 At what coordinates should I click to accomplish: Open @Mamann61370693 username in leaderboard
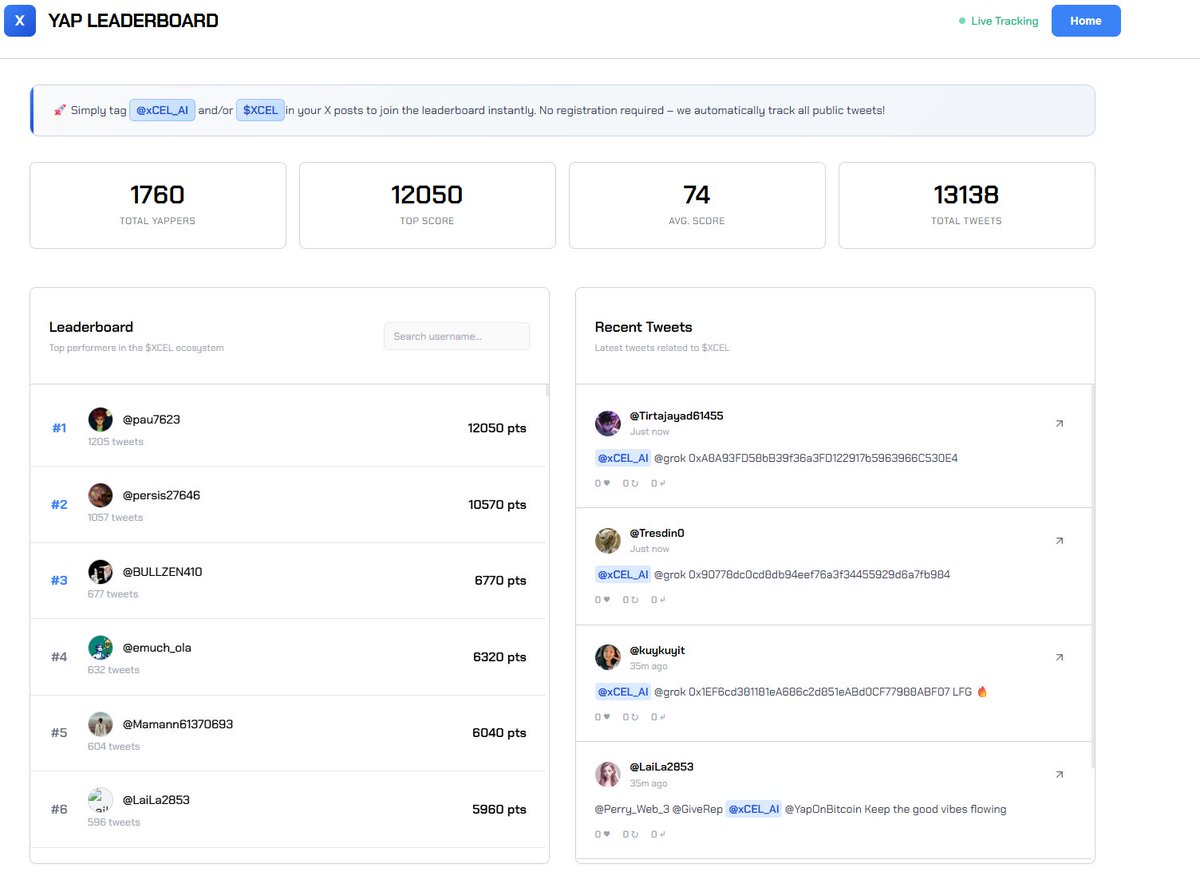pyautogui.click(x=178, y=724)
